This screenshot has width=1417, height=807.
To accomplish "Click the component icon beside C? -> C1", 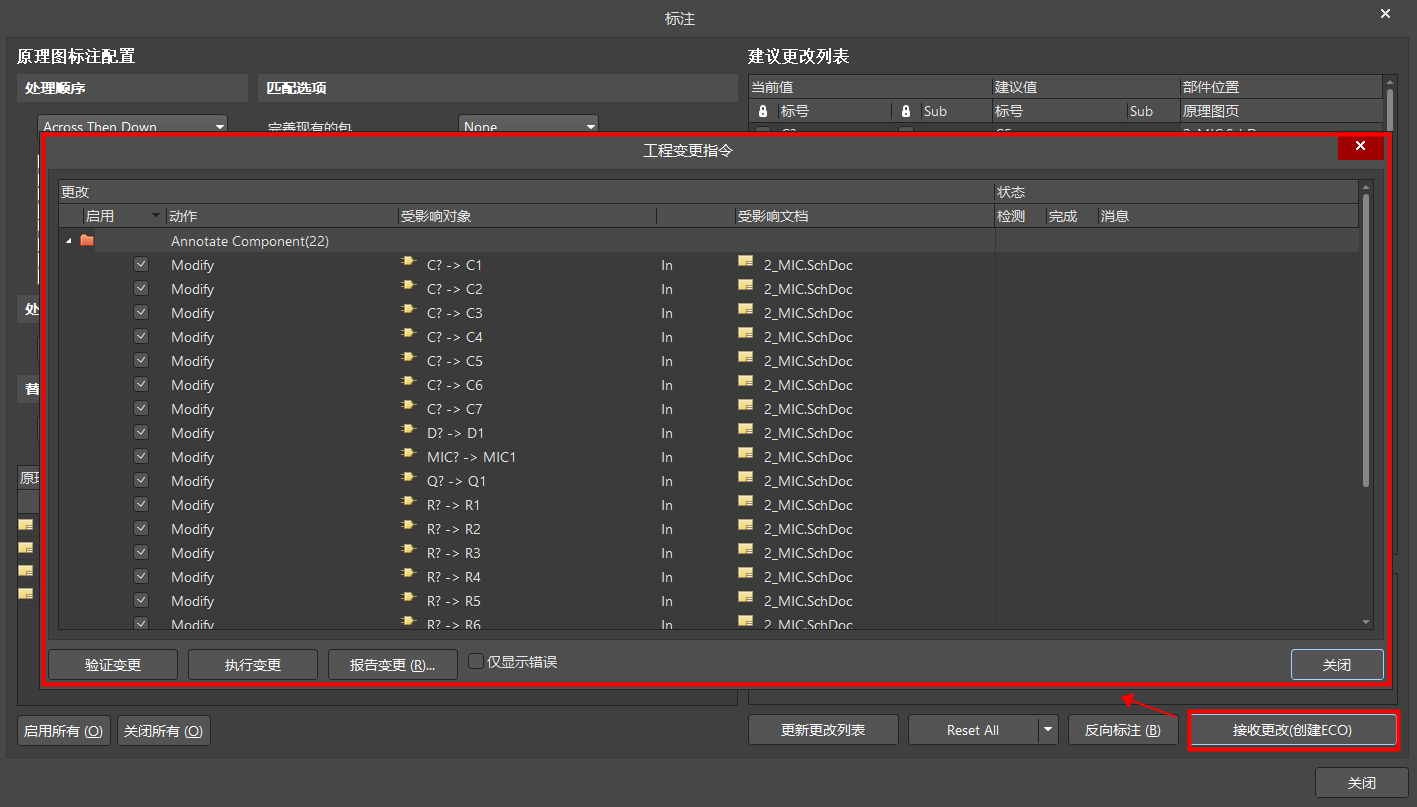I will click(408, 264).
